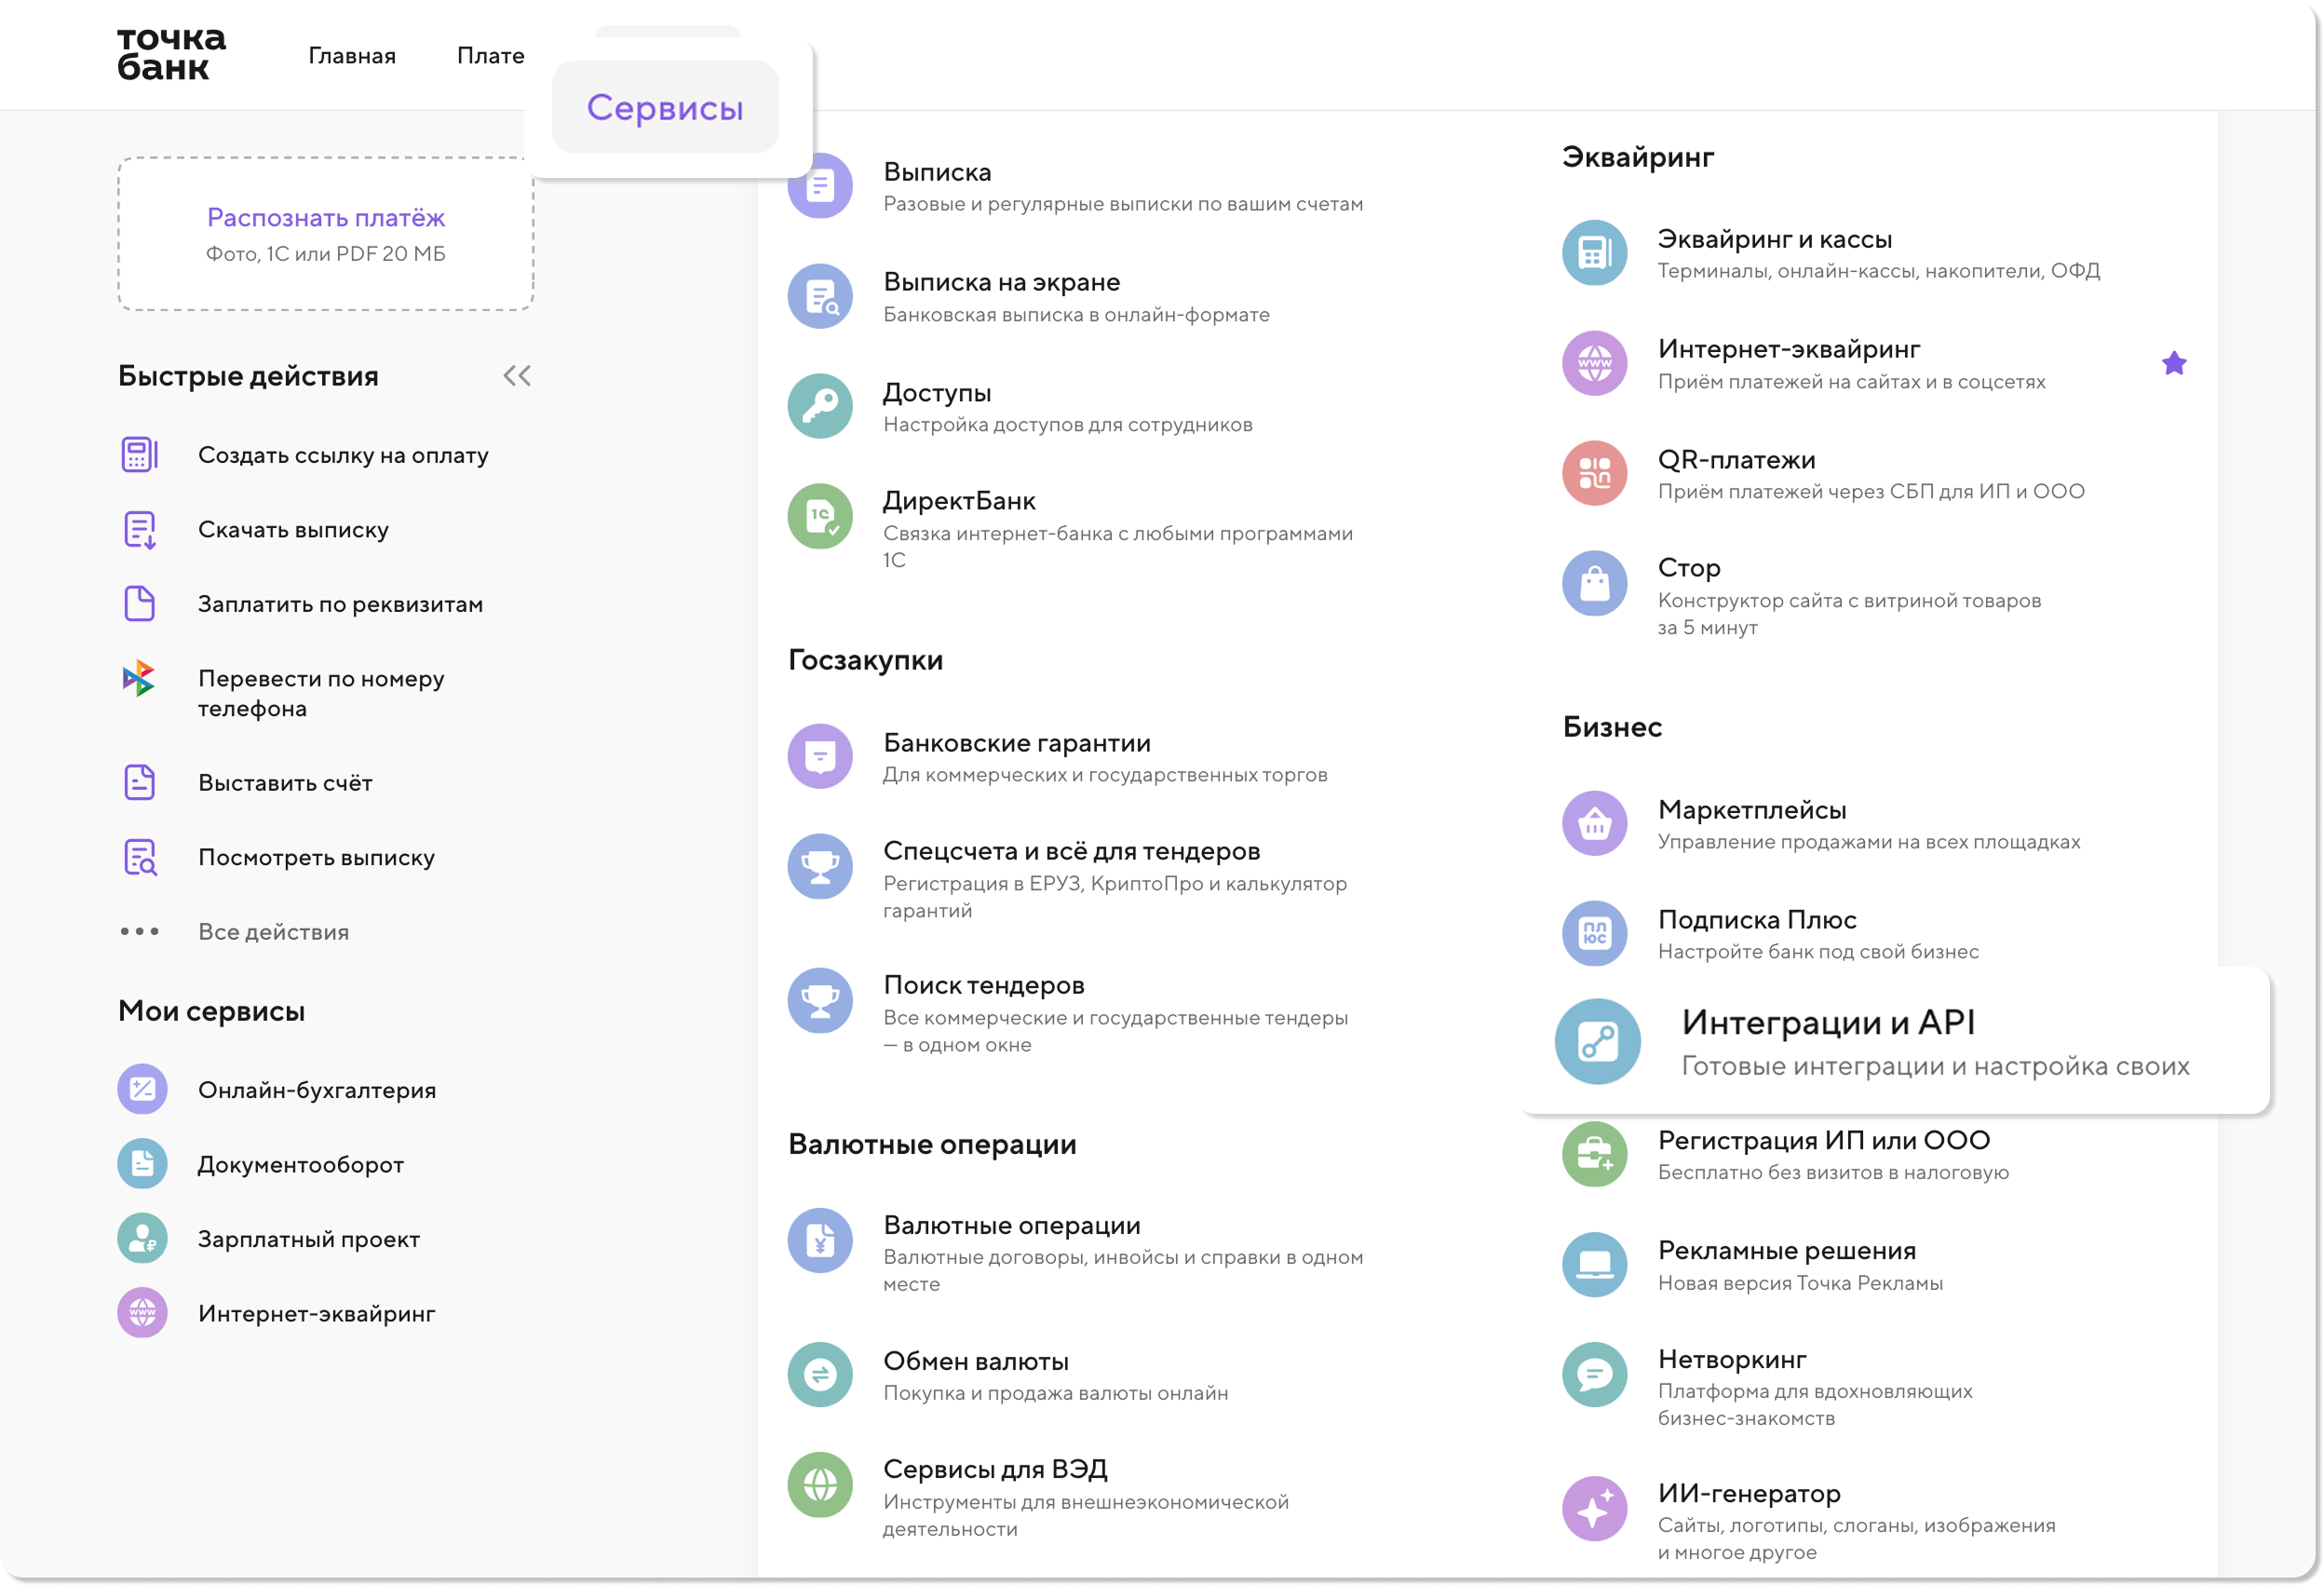Click the Зарплатный проект icon
The width and height of the screenshot is (2324, 1586).
coord(142,1238)
